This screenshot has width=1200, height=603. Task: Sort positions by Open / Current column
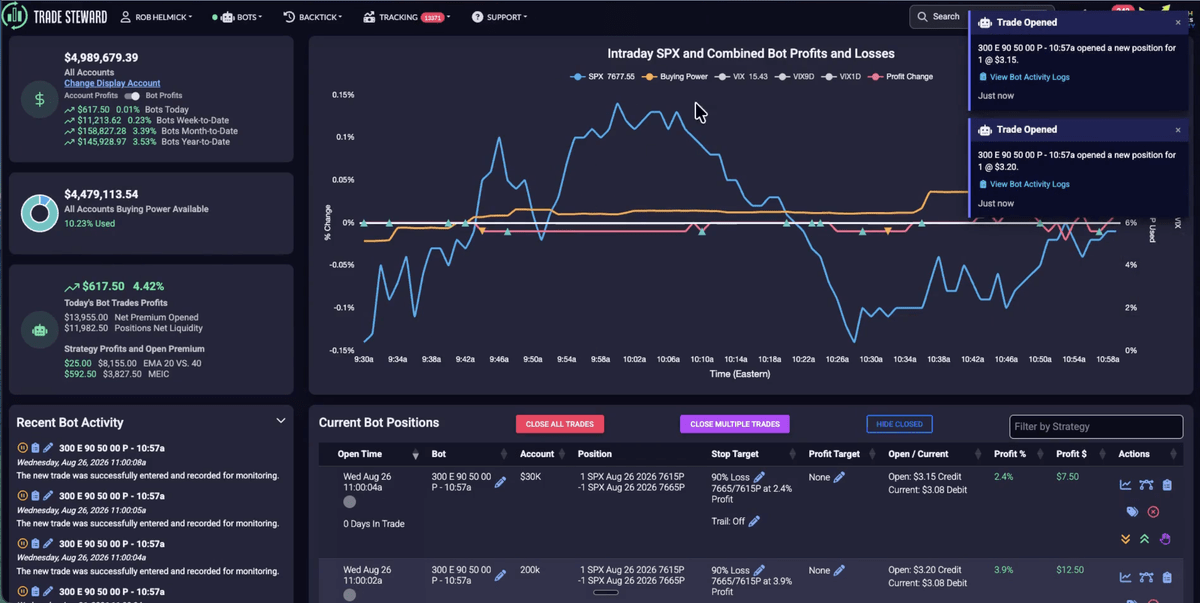point(918,454)
